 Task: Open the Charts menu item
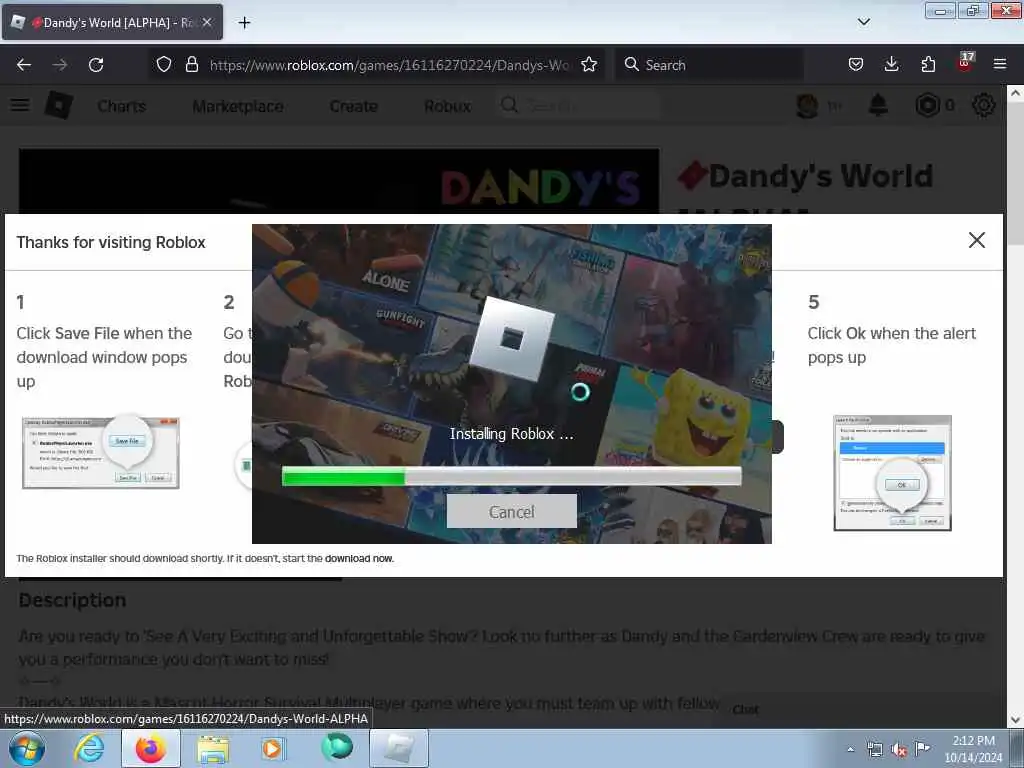121,106
